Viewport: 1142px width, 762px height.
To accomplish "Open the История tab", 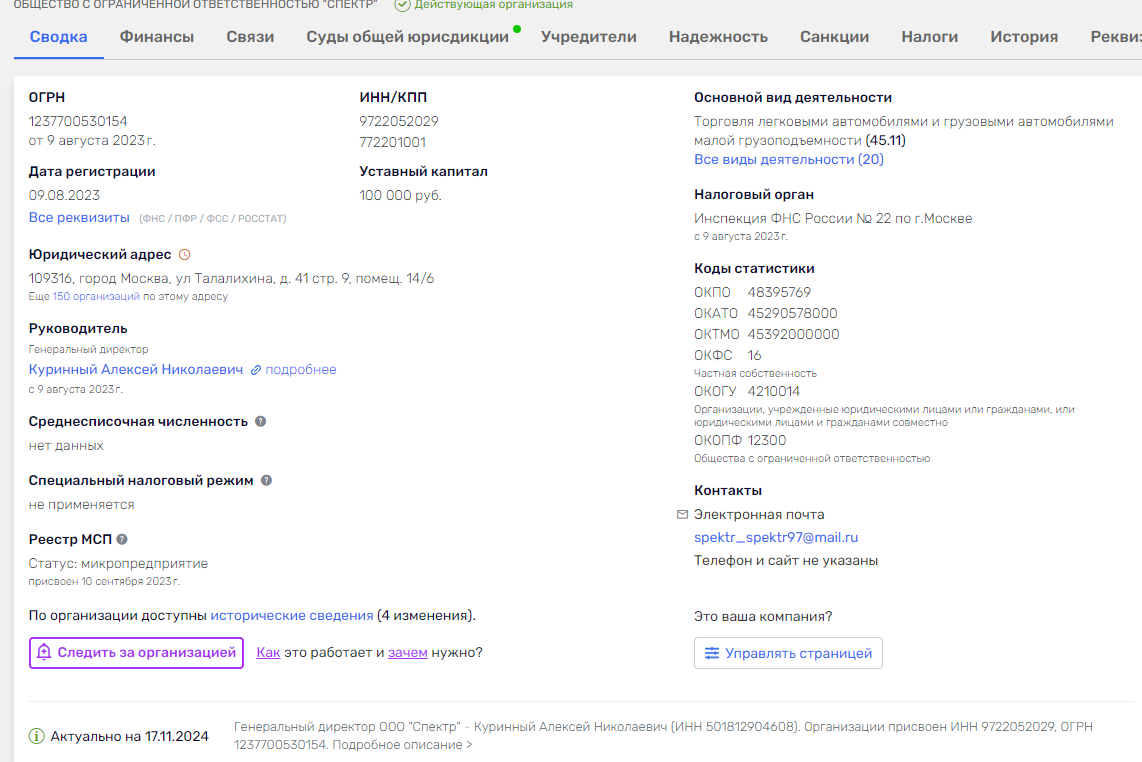I will pos(1023,36).
